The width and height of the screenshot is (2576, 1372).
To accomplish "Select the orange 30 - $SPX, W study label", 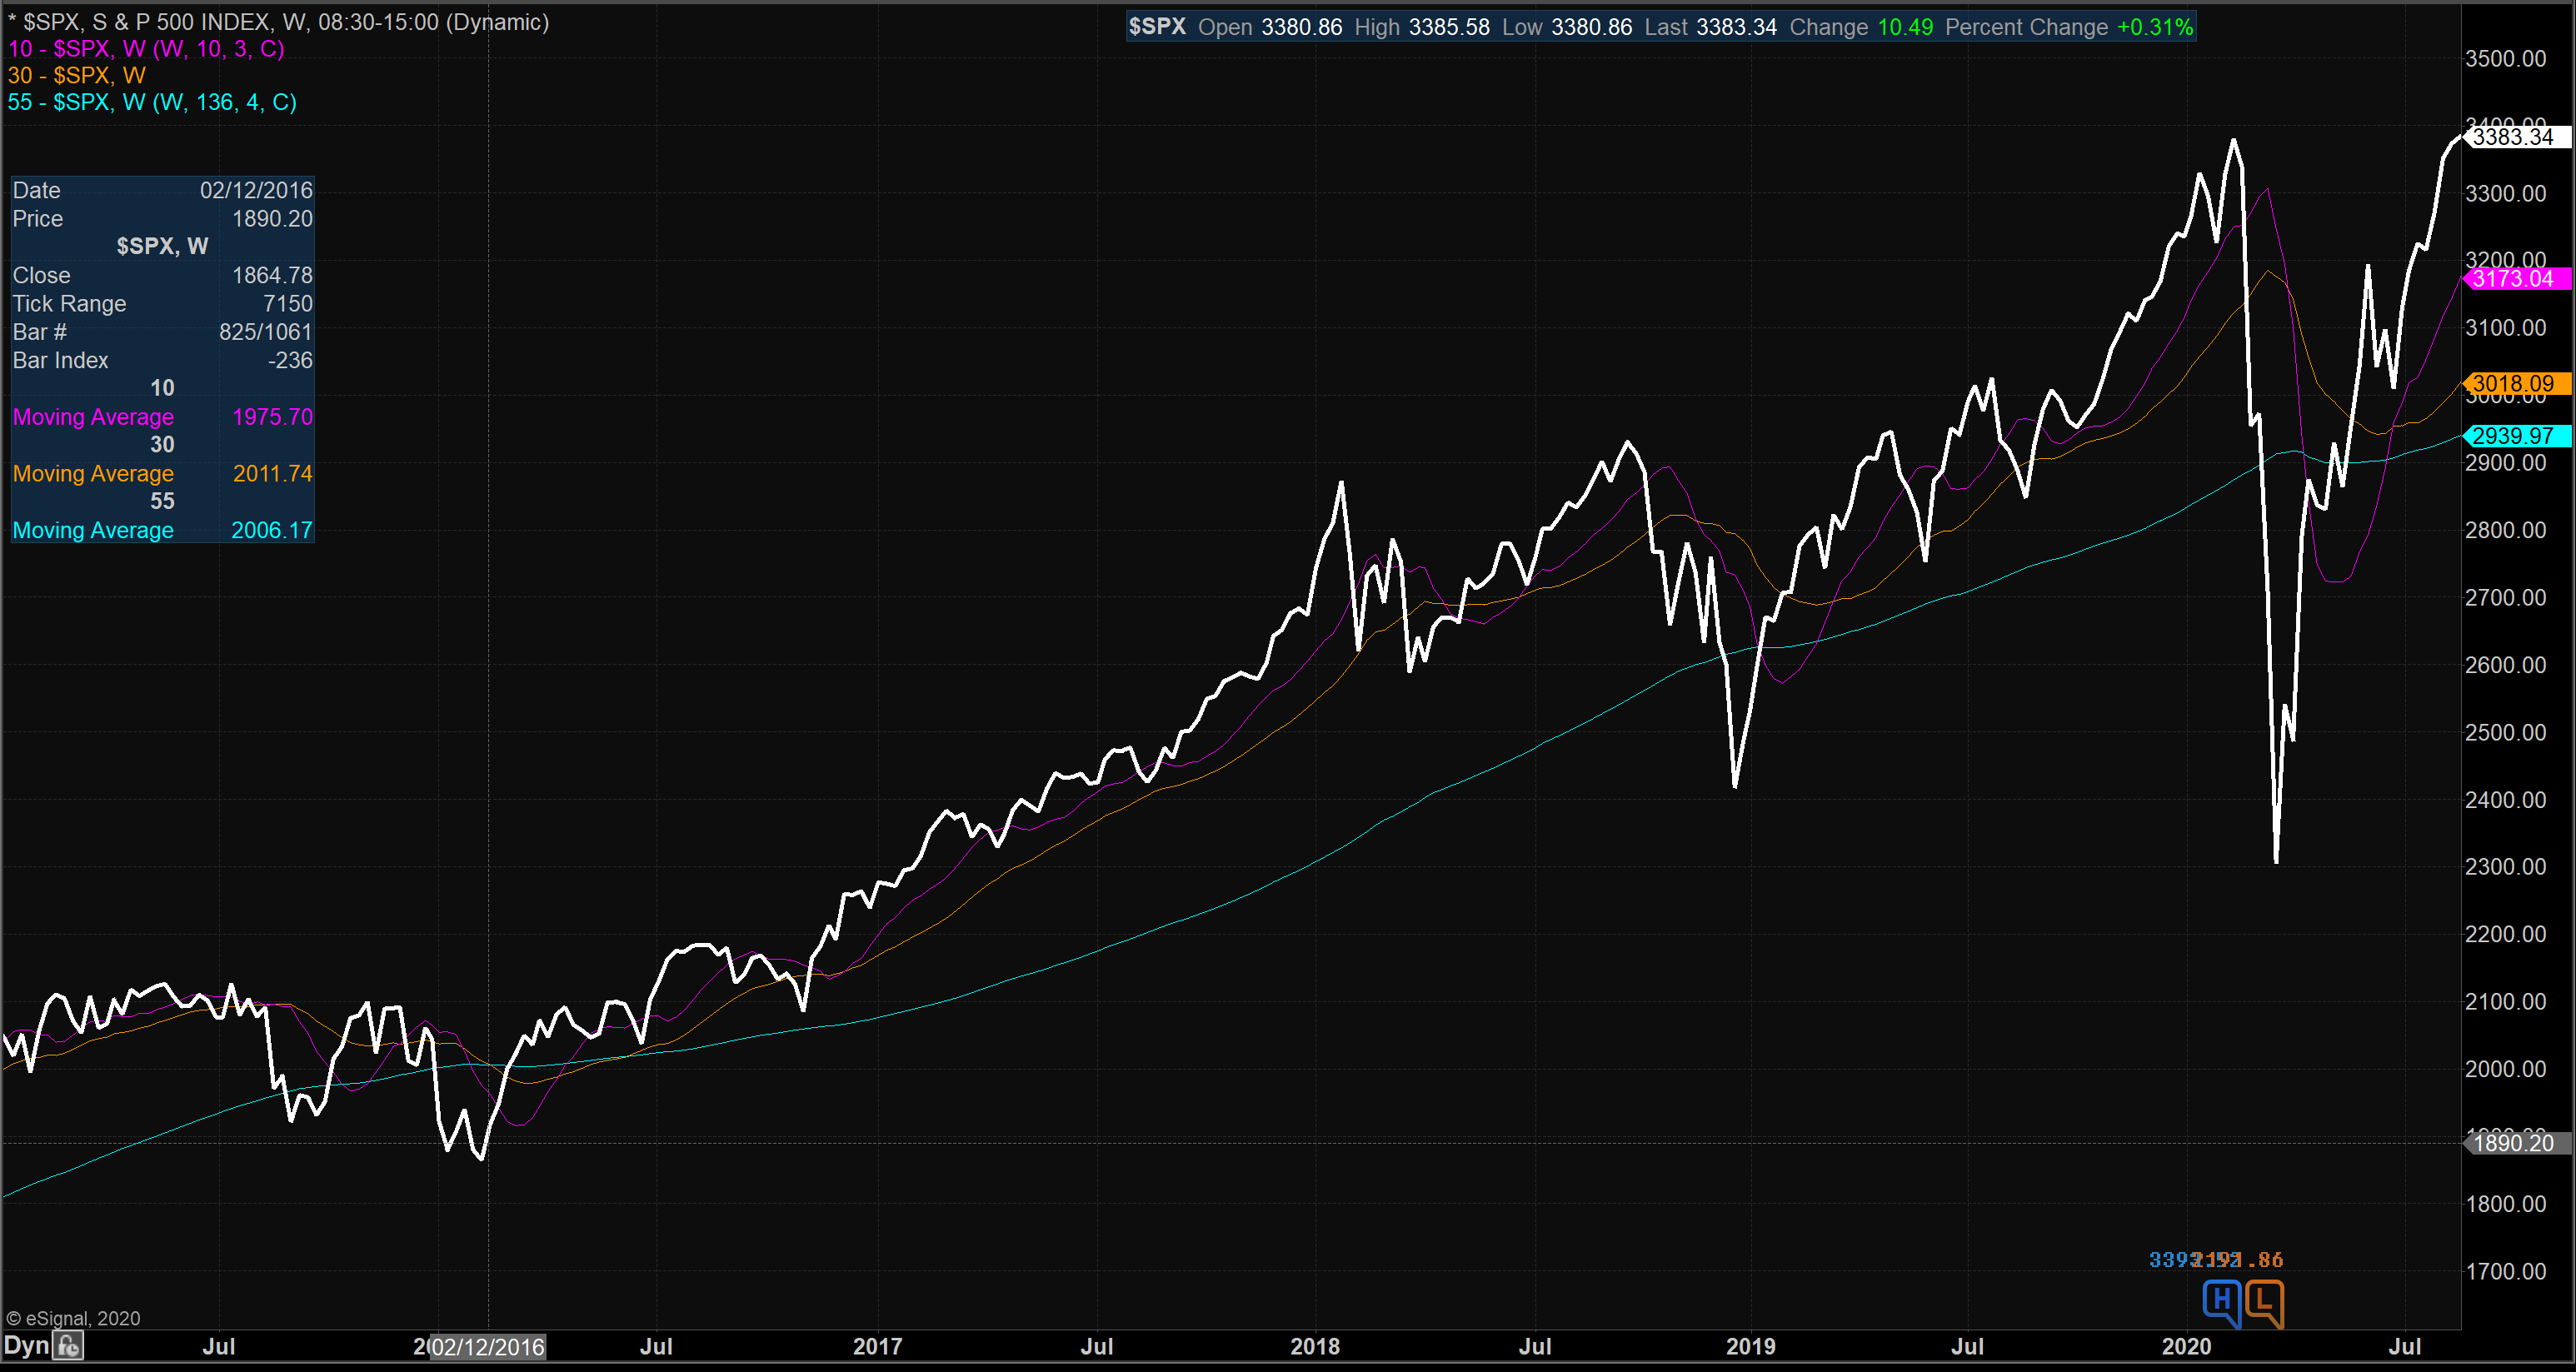I will point(77,76).
